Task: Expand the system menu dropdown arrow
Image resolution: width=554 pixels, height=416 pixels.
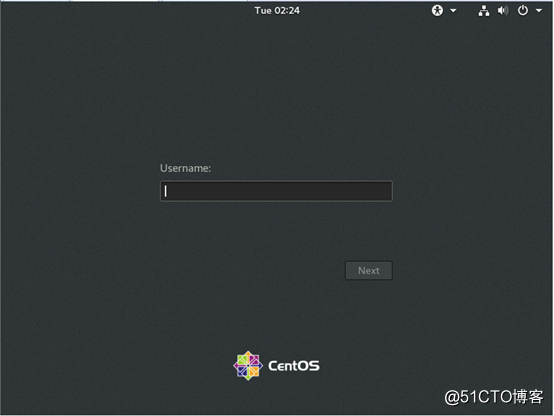Action: pos(538,11)
